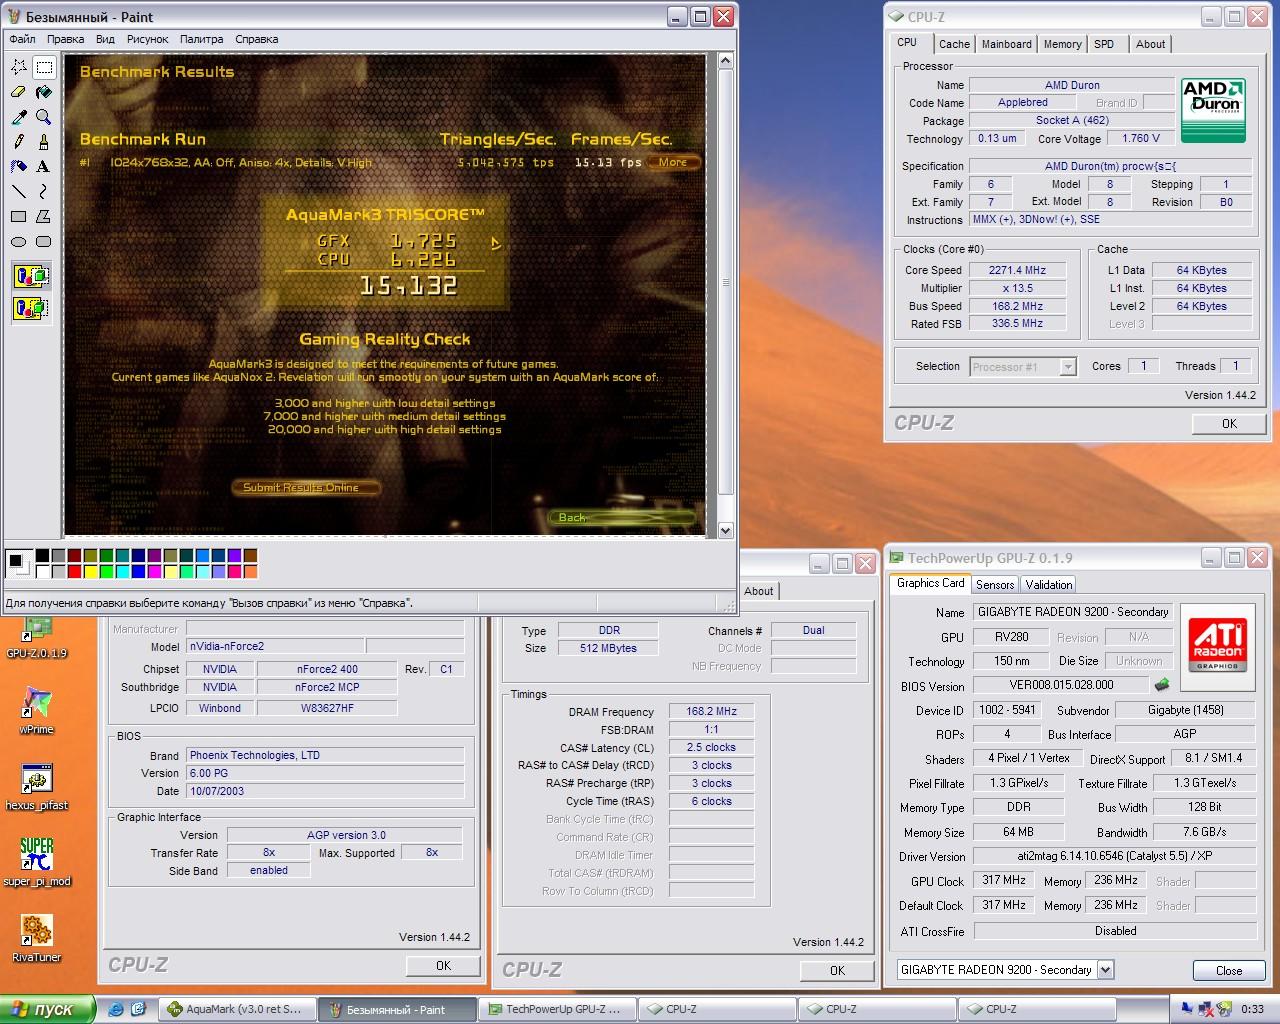1280x1024 pixels.
Task: Open the GPU-Z.0.1.9 desktop icon
Action: (x=36, y=636)
